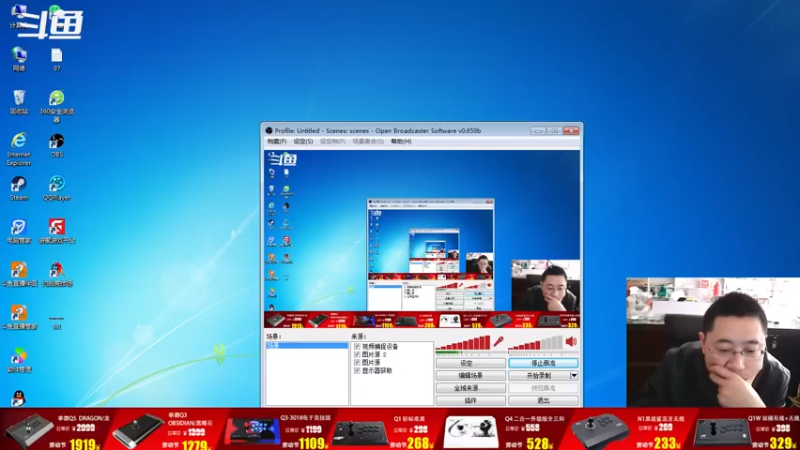Launch Internet Explorer from the desktop

[19, 148]
